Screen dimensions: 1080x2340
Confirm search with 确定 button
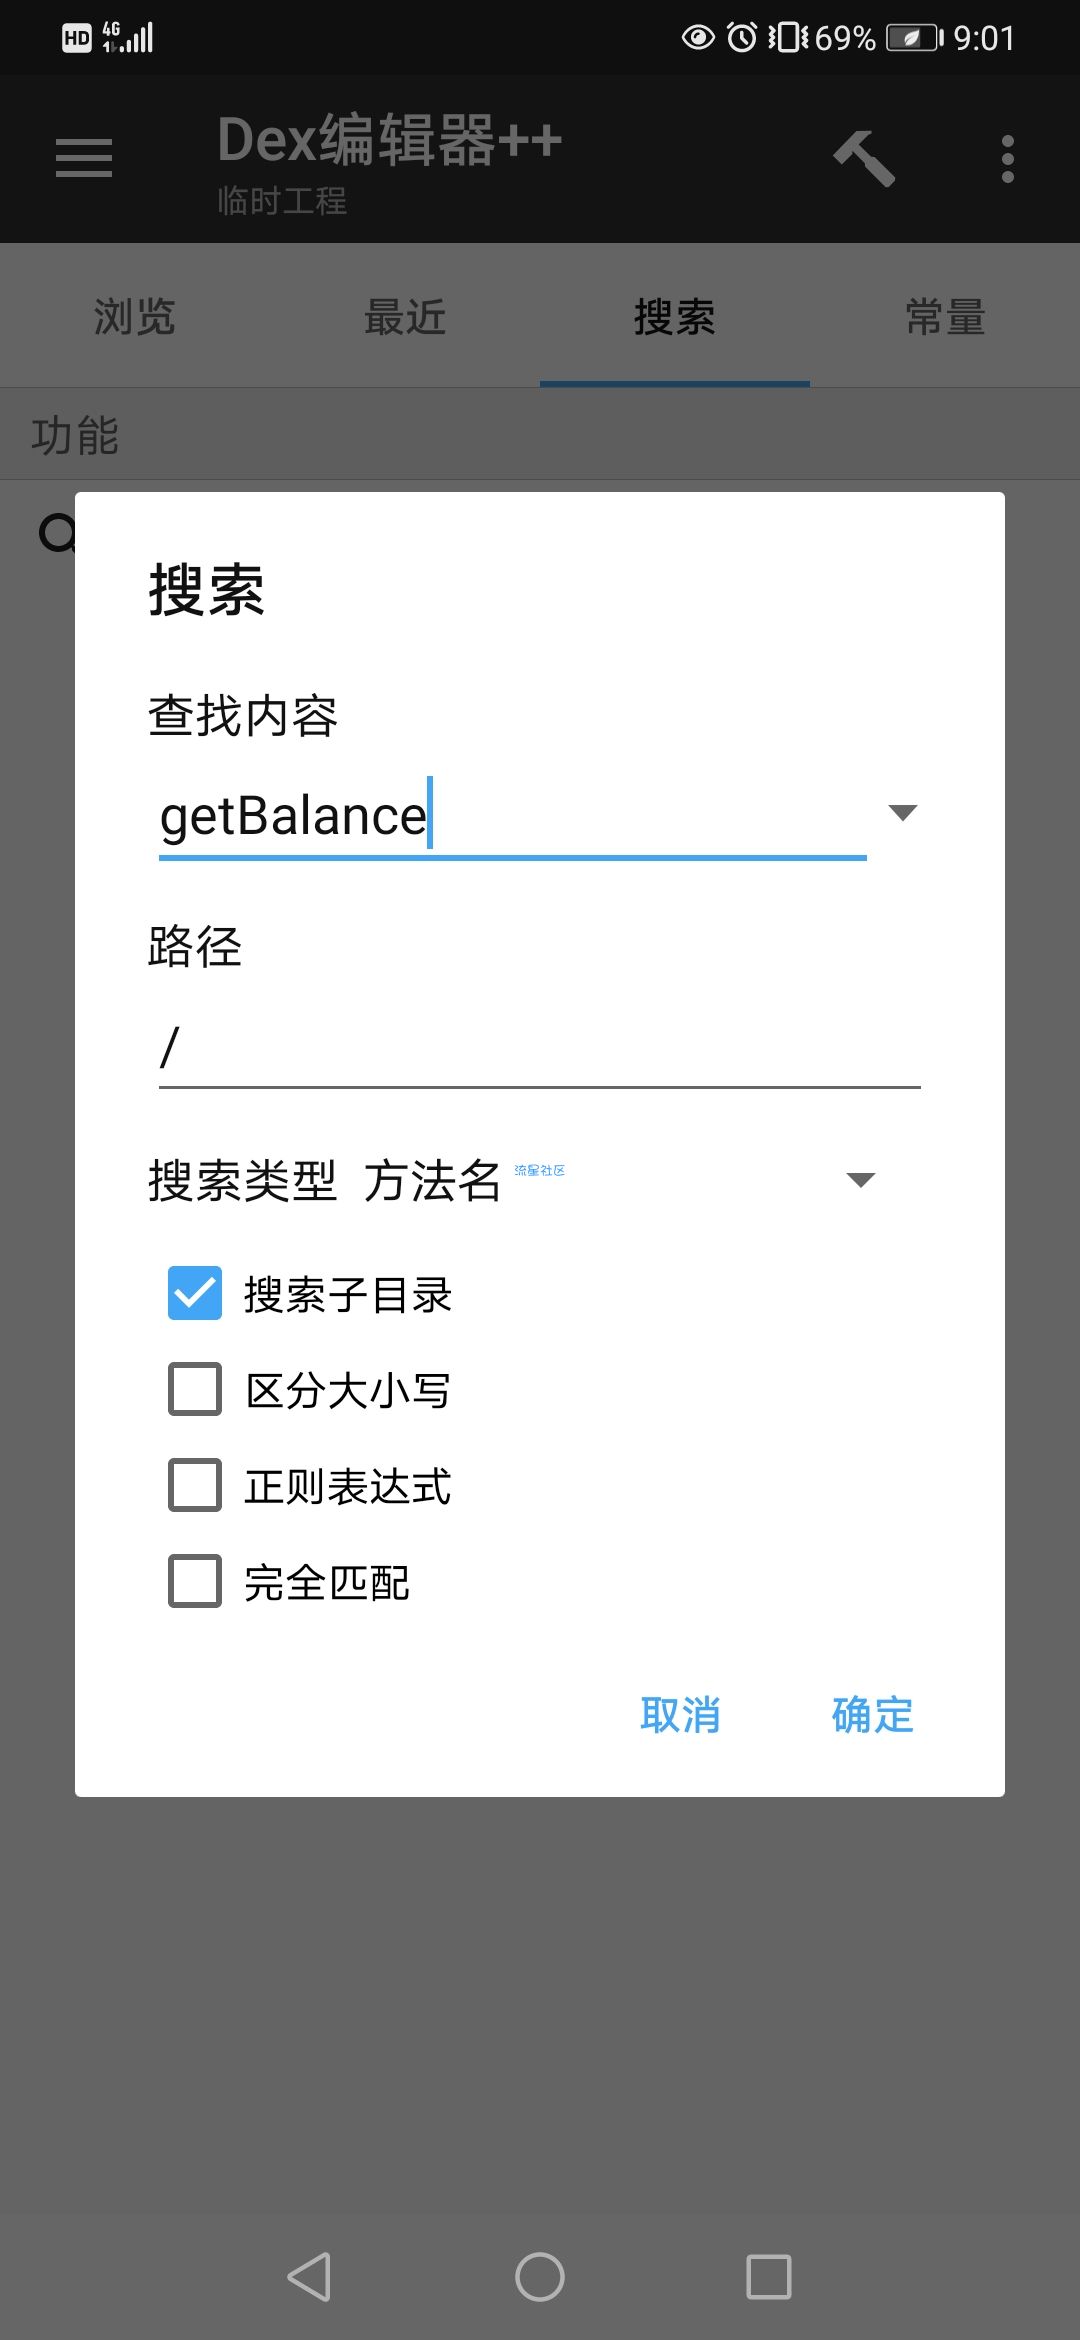[872, 1714]
